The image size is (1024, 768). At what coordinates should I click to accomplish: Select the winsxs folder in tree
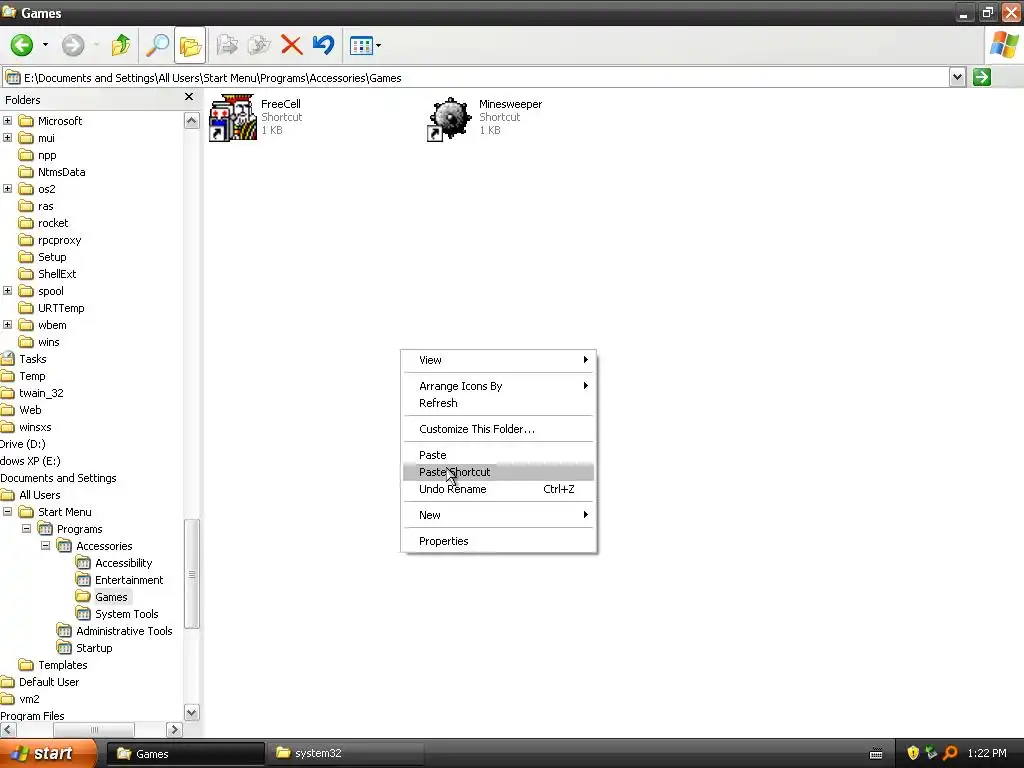[x=35, y=426]
